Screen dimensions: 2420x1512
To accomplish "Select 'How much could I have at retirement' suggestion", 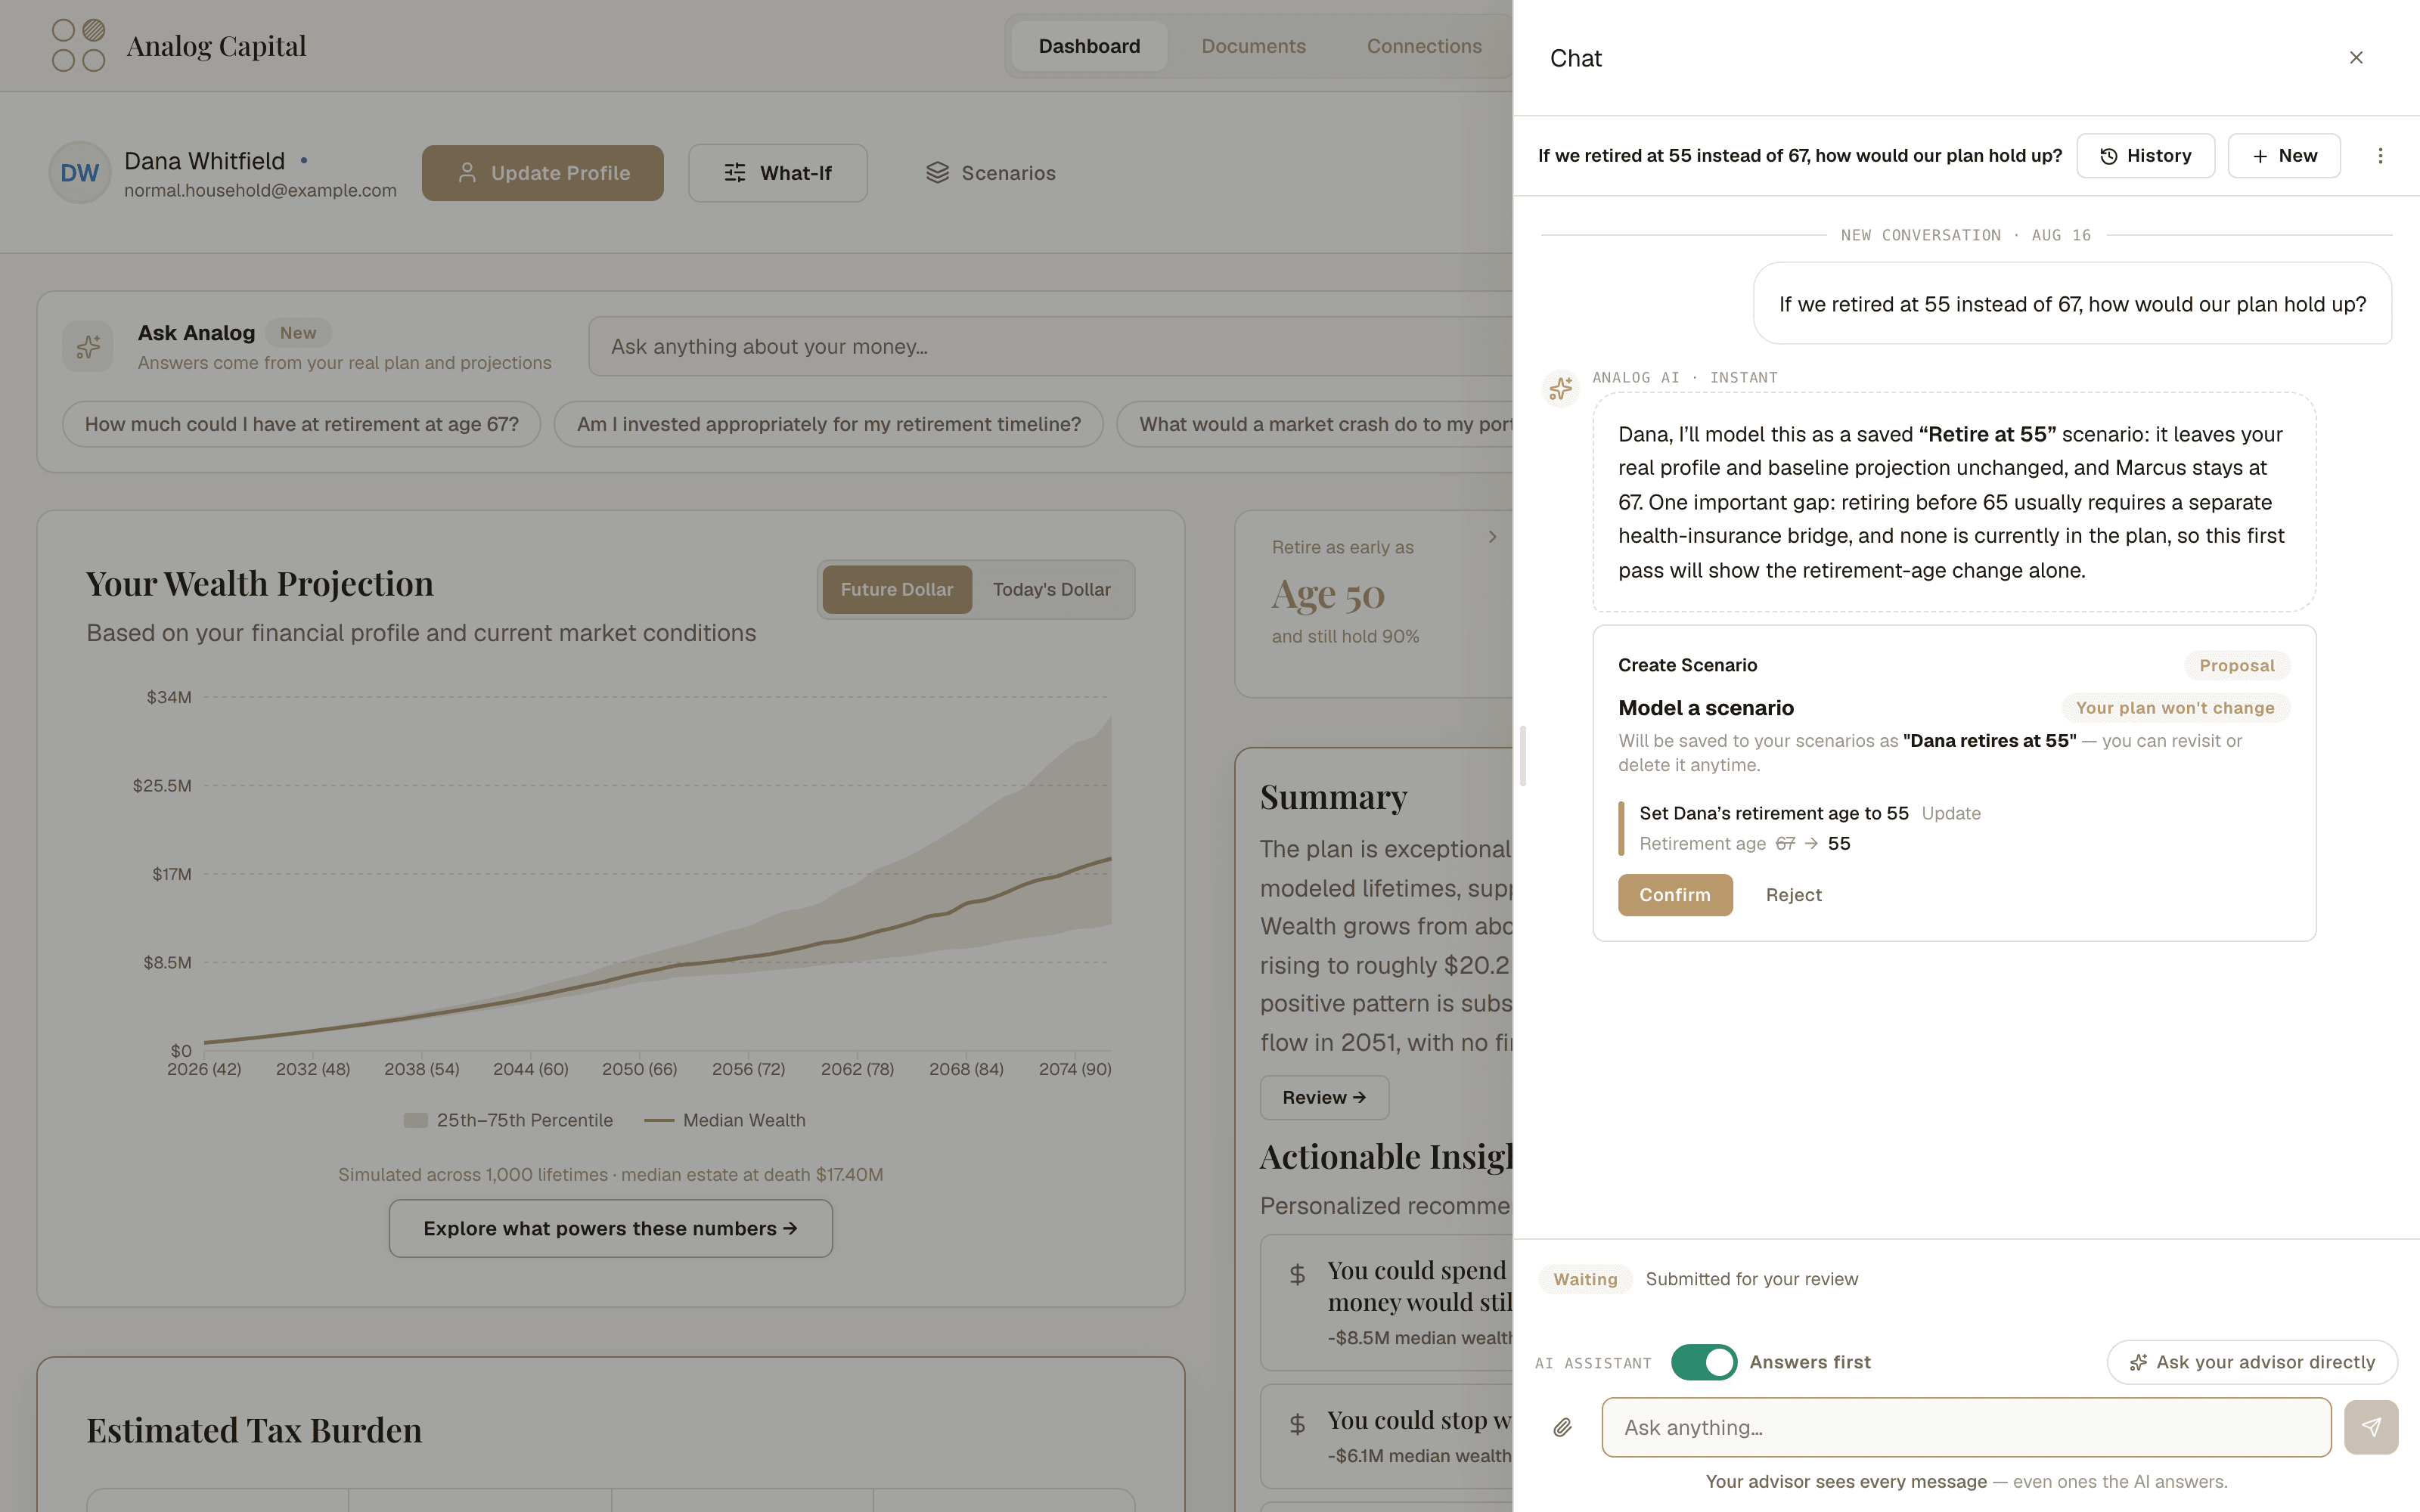I will (x=301, y=424).
